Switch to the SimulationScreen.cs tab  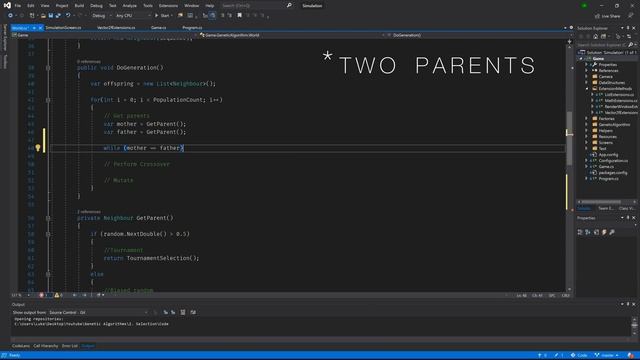pos(63,28)
